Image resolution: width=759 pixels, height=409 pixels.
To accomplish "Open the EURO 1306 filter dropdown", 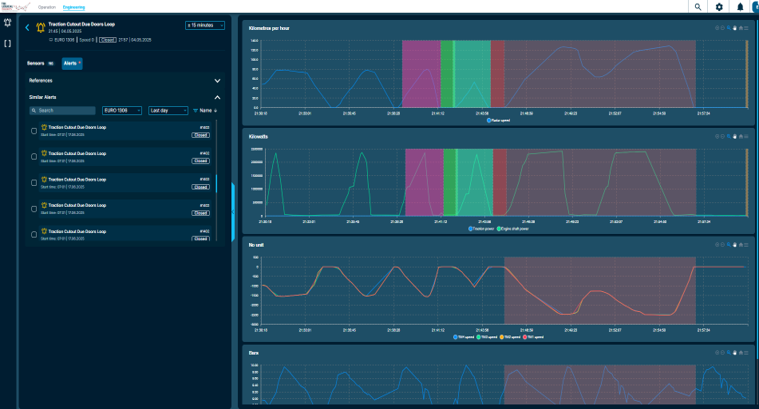I will pyautogui.click(x=122, y=110).
